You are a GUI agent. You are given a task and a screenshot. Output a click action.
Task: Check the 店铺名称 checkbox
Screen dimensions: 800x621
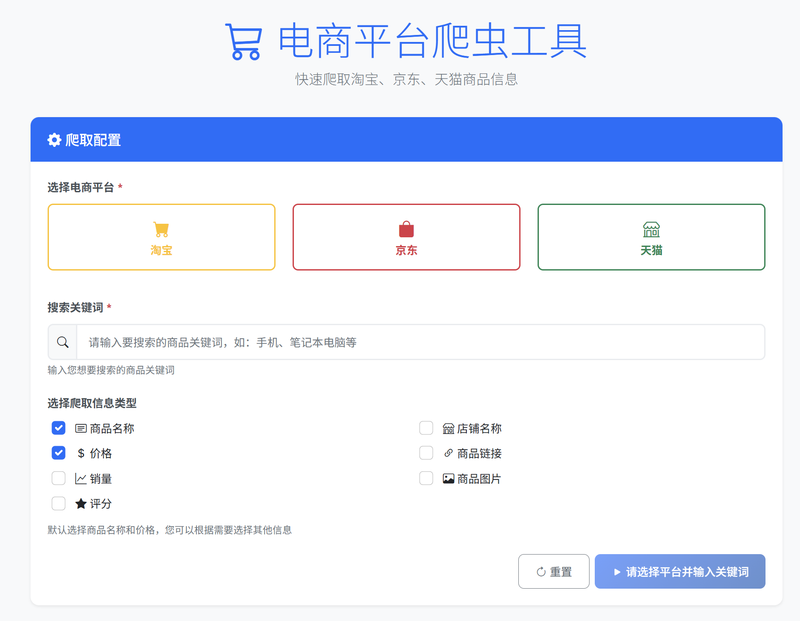[x=426, y=428]
